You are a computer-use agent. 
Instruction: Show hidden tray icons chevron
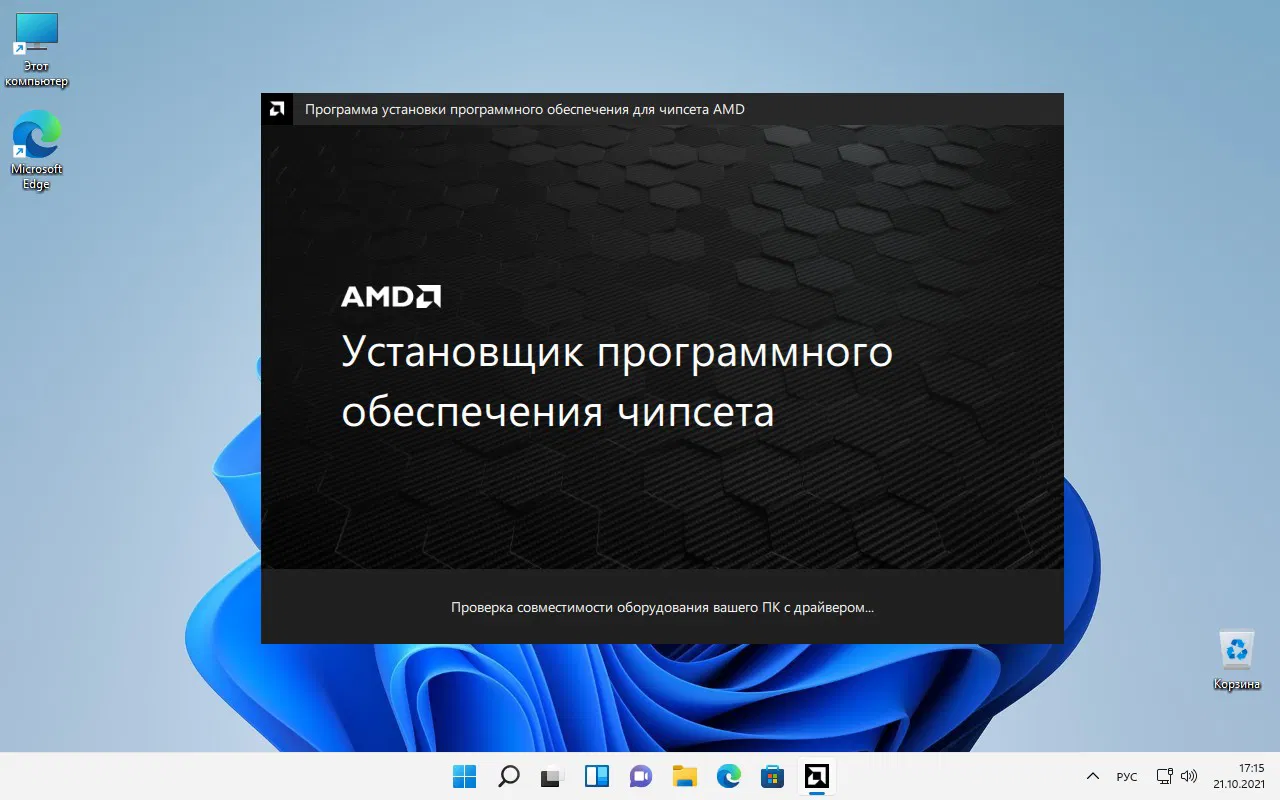[x=1093, y=776]
